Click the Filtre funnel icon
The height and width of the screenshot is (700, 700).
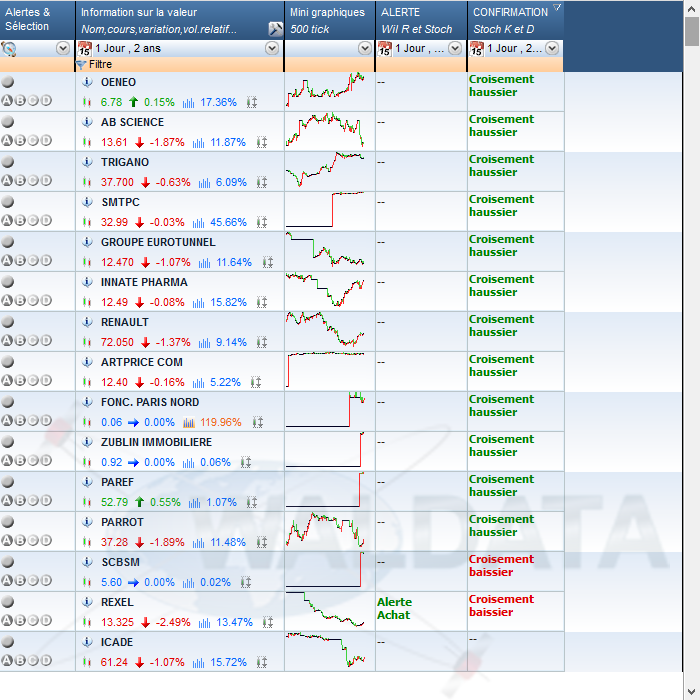point(81,65)
